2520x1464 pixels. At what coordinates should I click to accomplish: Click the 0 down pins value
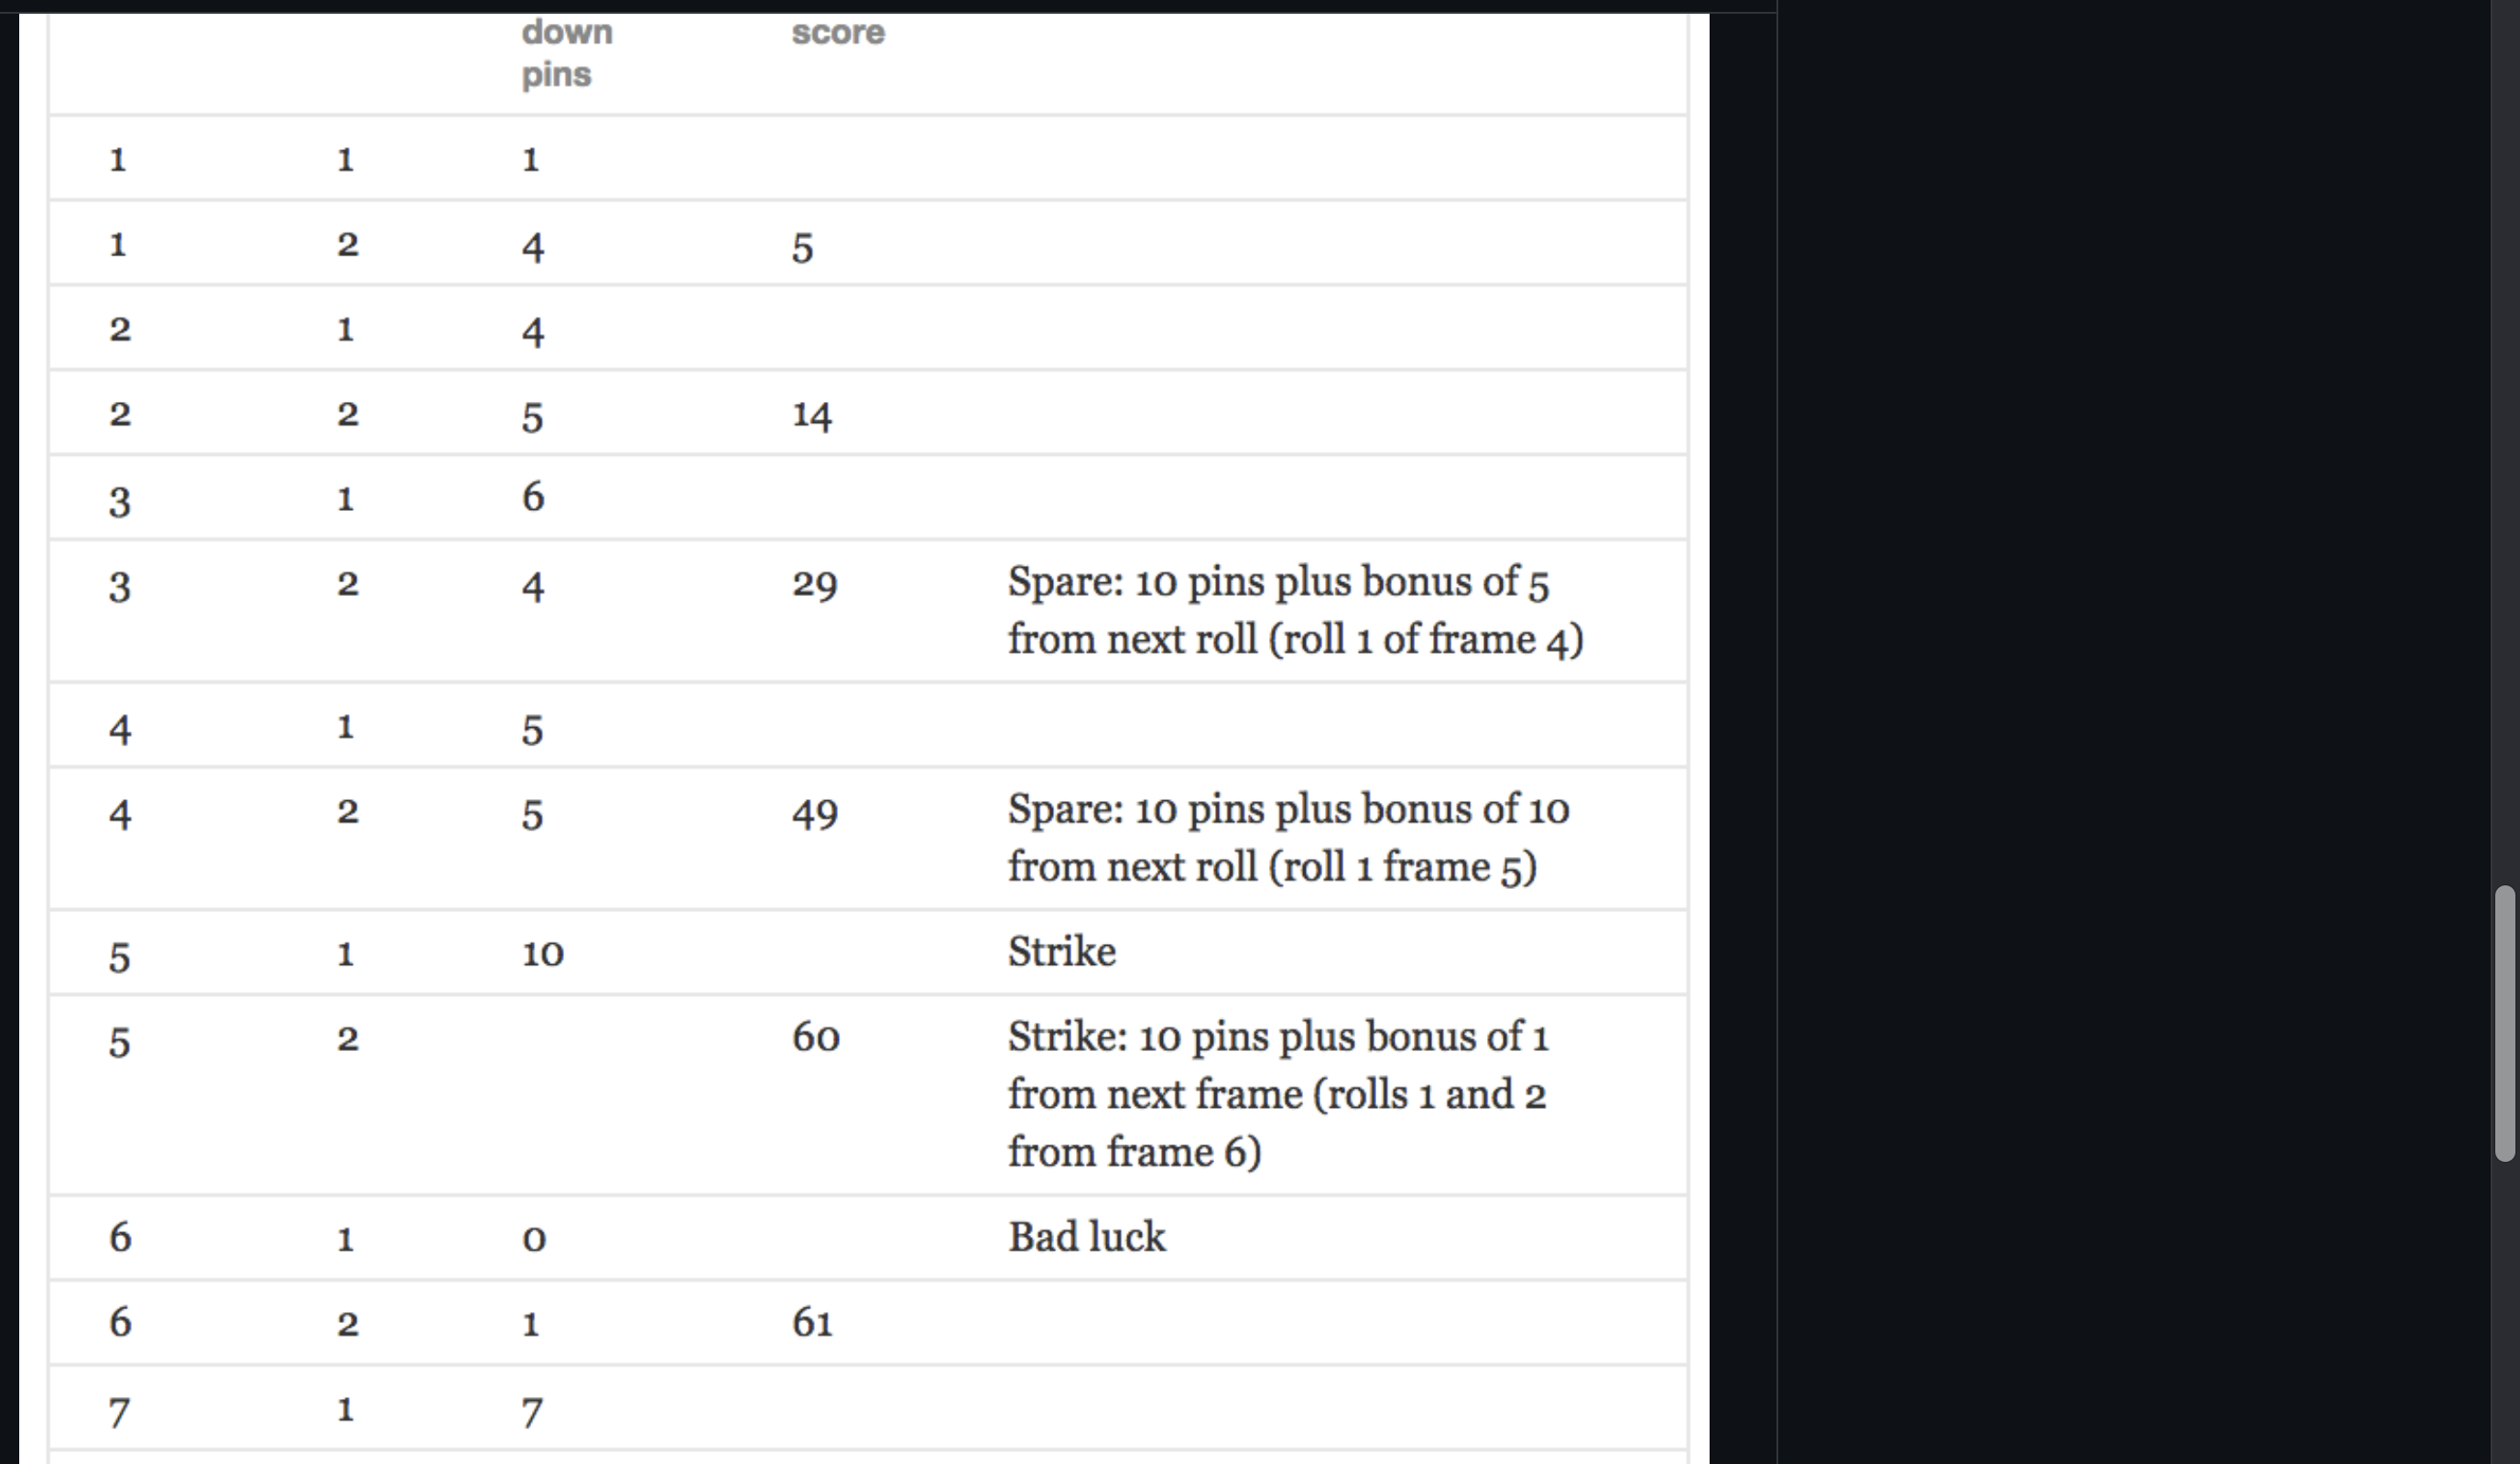533,1239
